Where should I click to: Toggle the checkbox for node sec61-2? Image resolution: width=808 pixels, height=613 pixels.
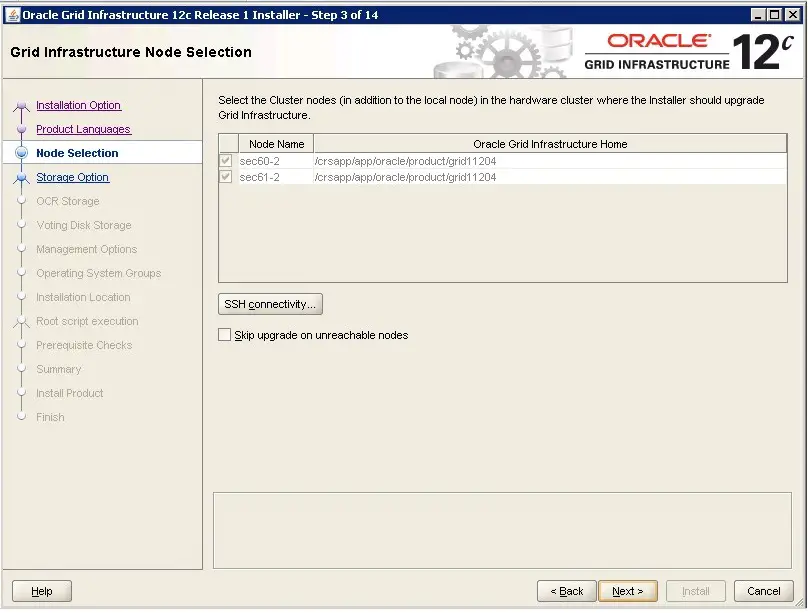coord(225,177)
